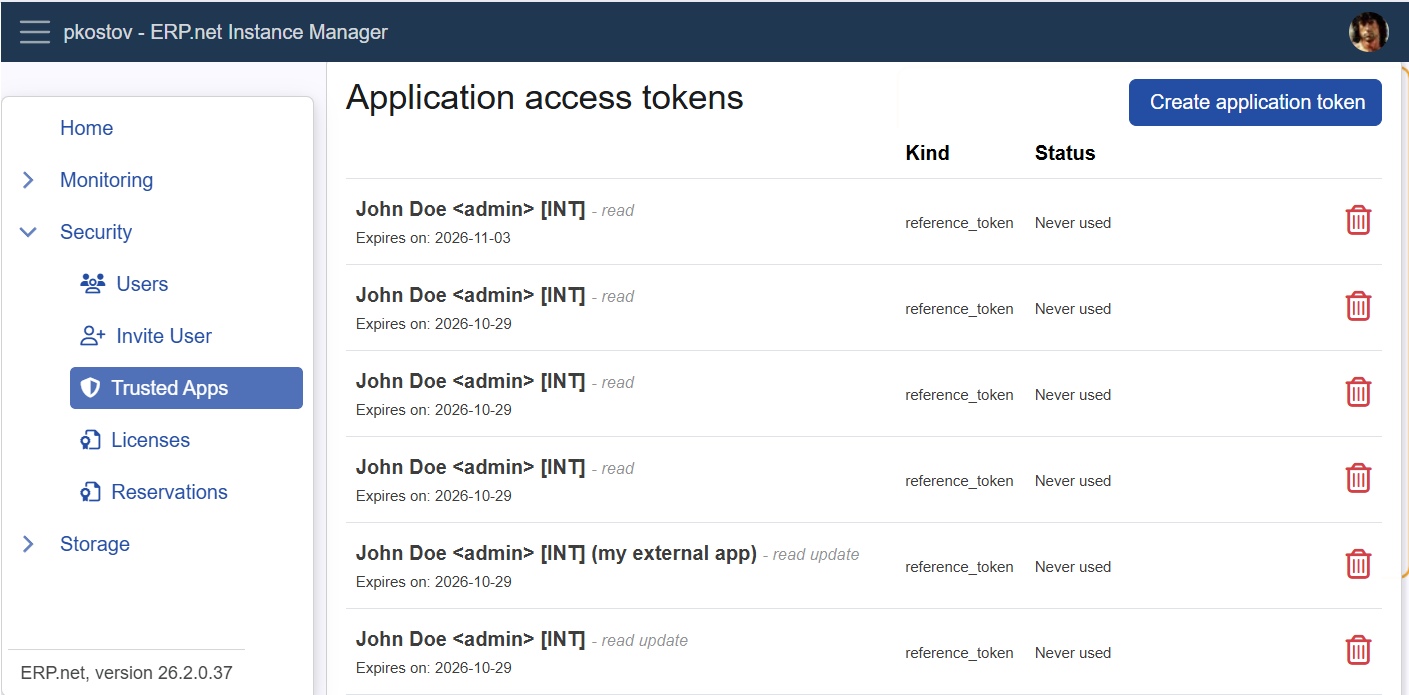Delete the token expiring on 2026-11-03
The width and height of the screenshot is (1409, 695).
1358,220
